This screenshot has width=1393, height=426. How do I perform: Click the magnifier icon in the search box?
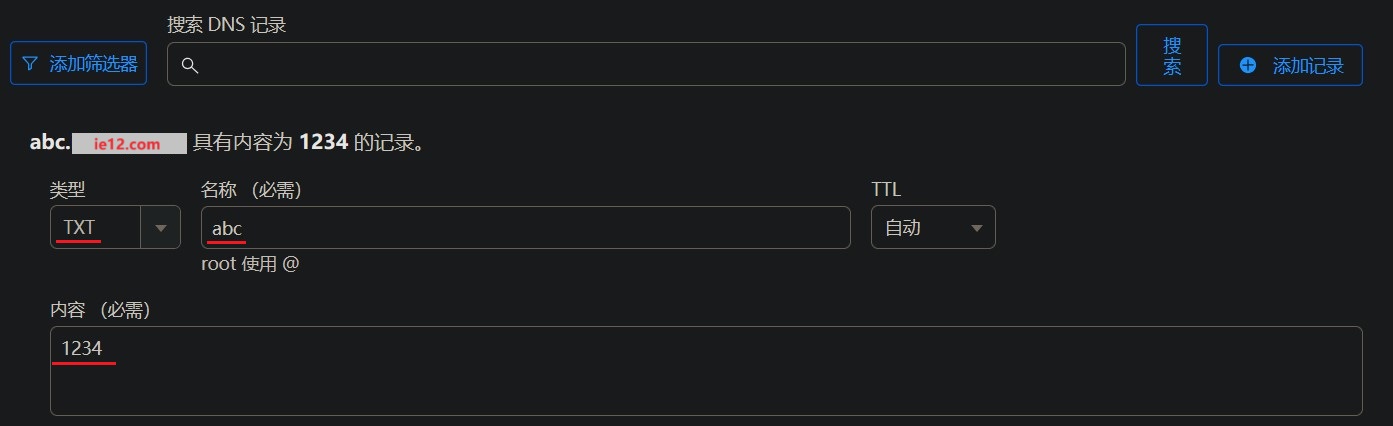[x=189, y=65]
